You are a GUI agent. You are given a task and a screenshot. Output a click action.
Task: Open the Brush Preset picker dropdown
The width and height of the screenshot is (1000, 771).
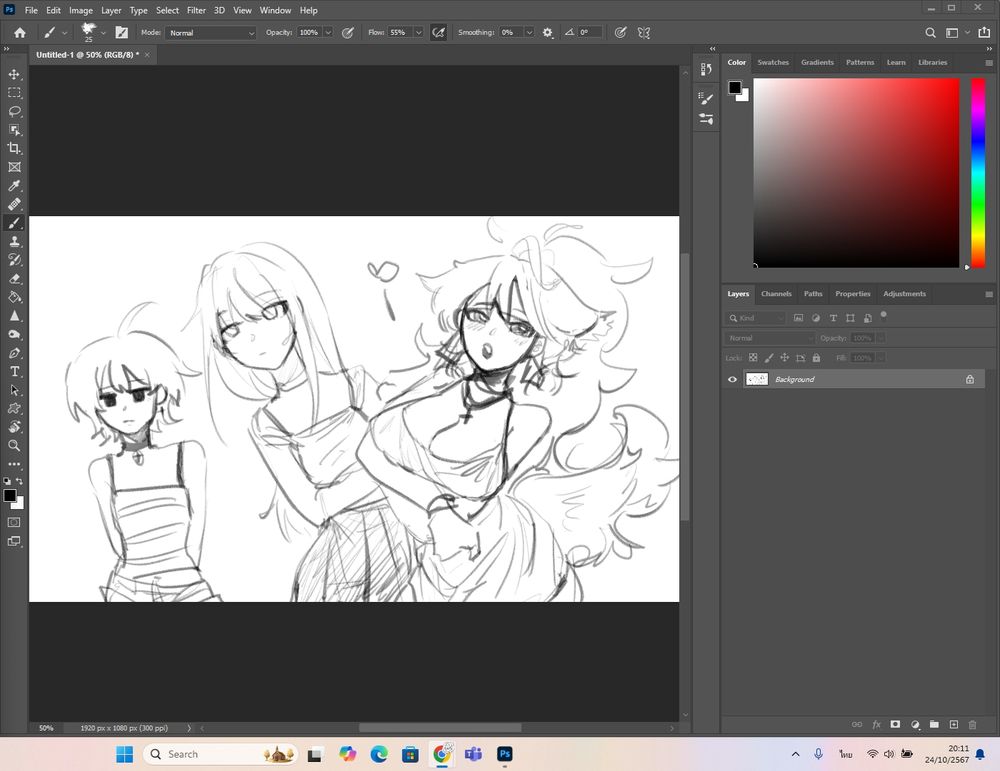(x=103, y=33)
